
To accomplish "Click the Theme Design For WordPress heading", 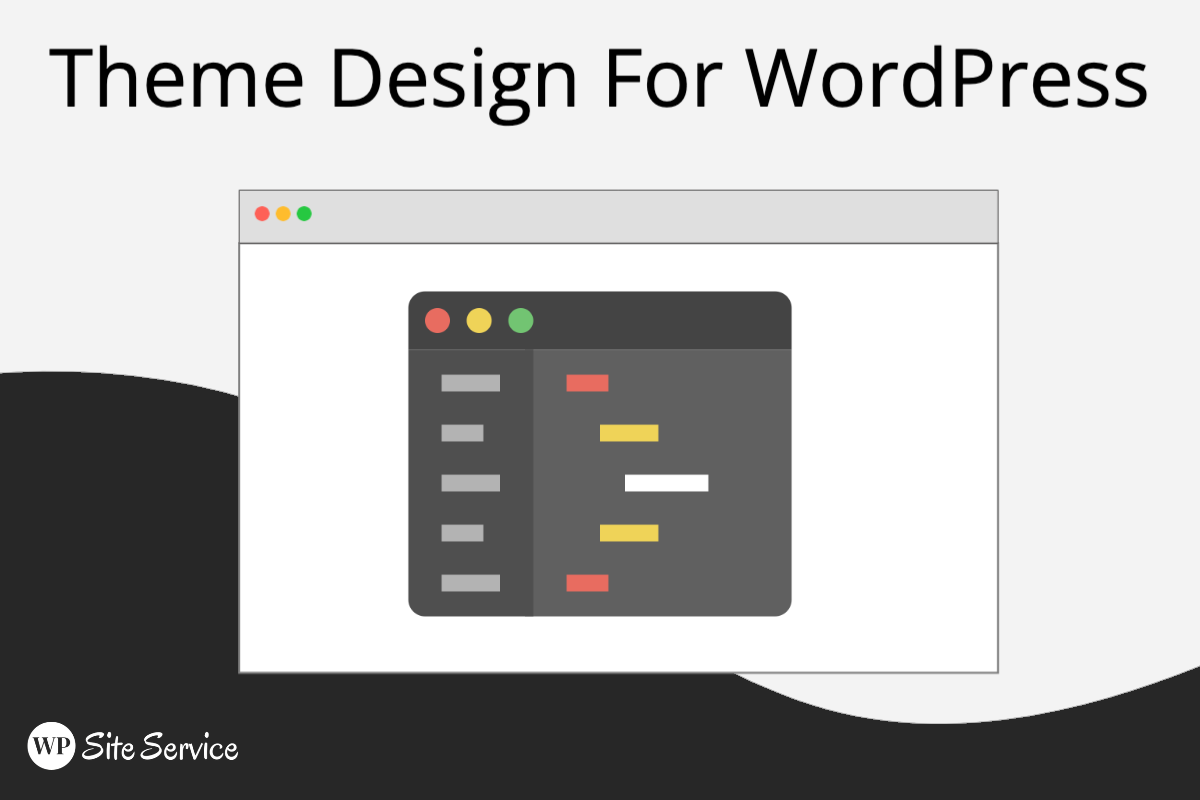I will tap(600, 80).
